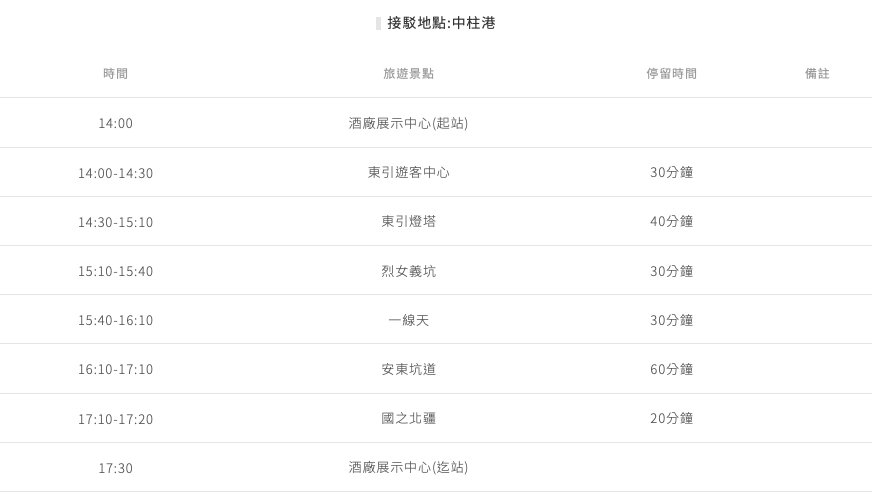Select the 14:30-15:10 time slot
Viewport: 872px width, 500px height.
pyautogui.click(x=115, y=222)
